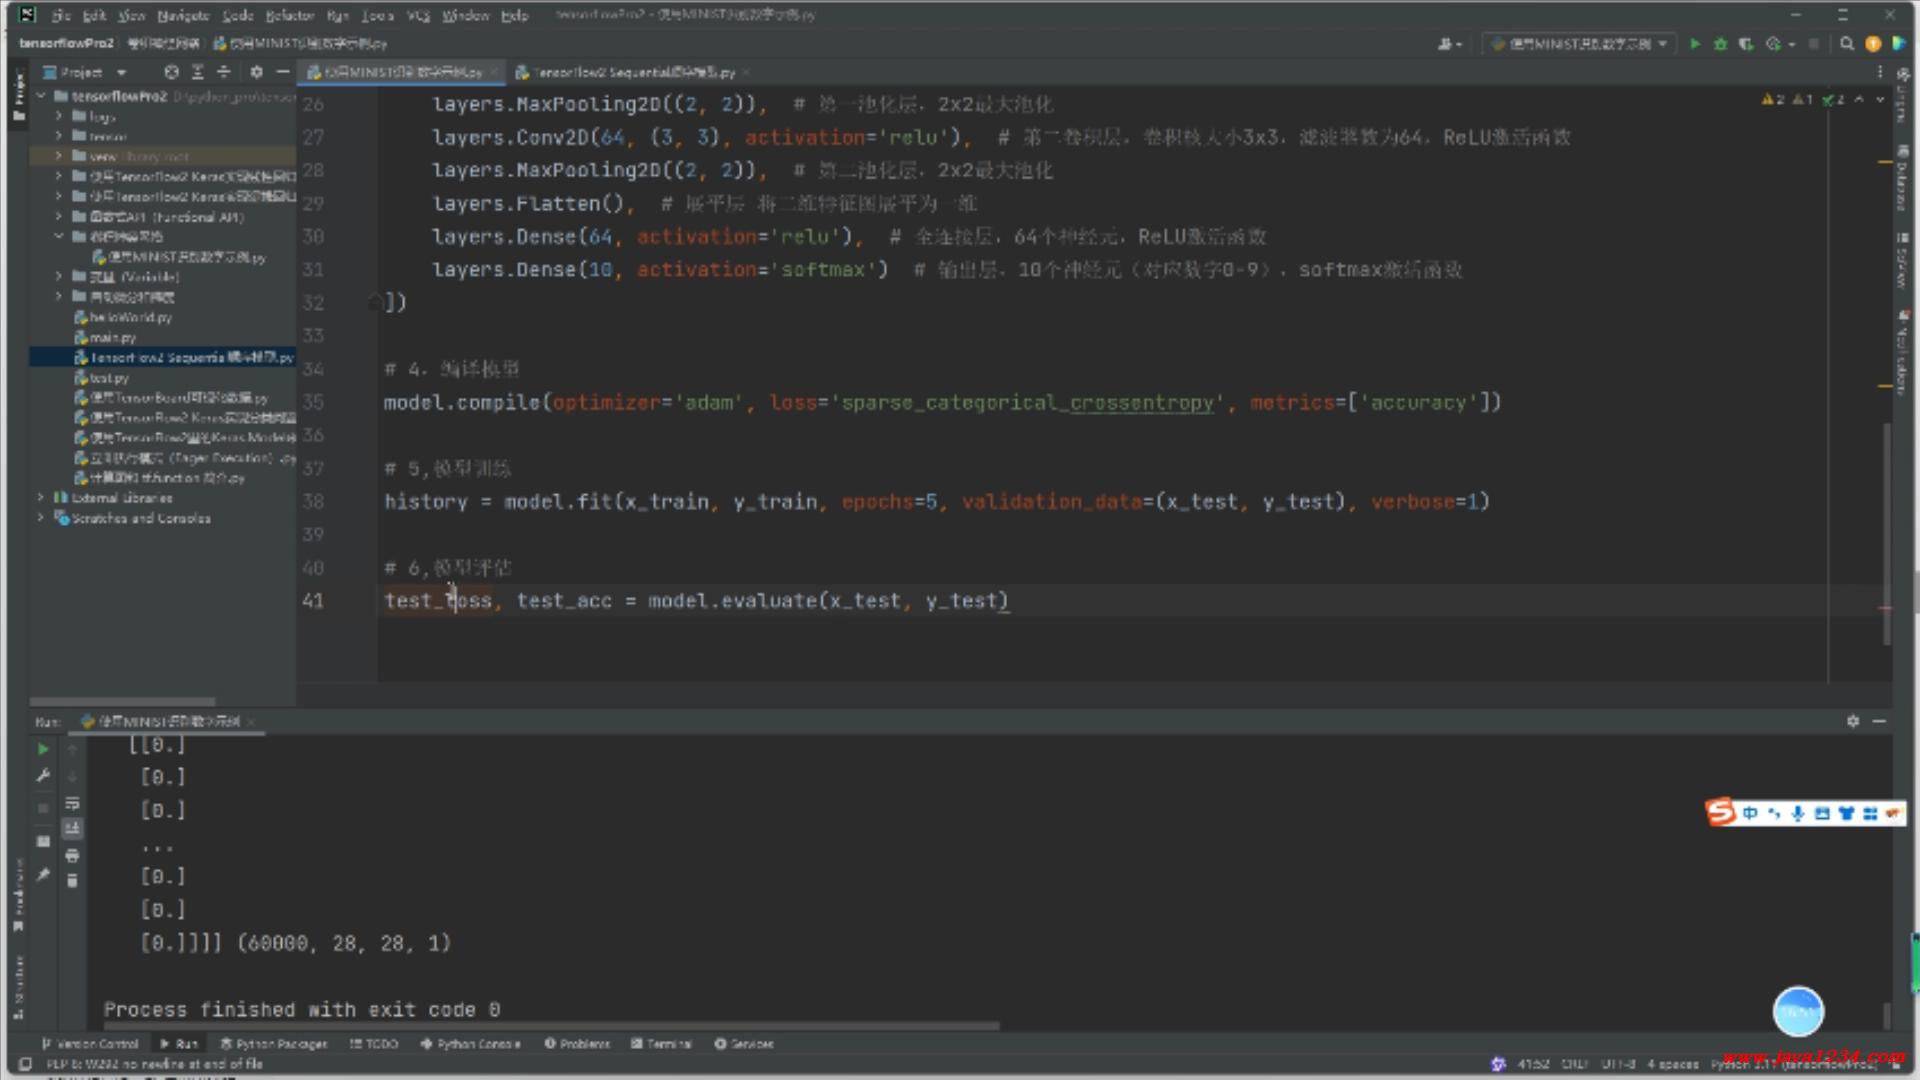Click the Run panel settings gear

click(x=1853, y=721)
